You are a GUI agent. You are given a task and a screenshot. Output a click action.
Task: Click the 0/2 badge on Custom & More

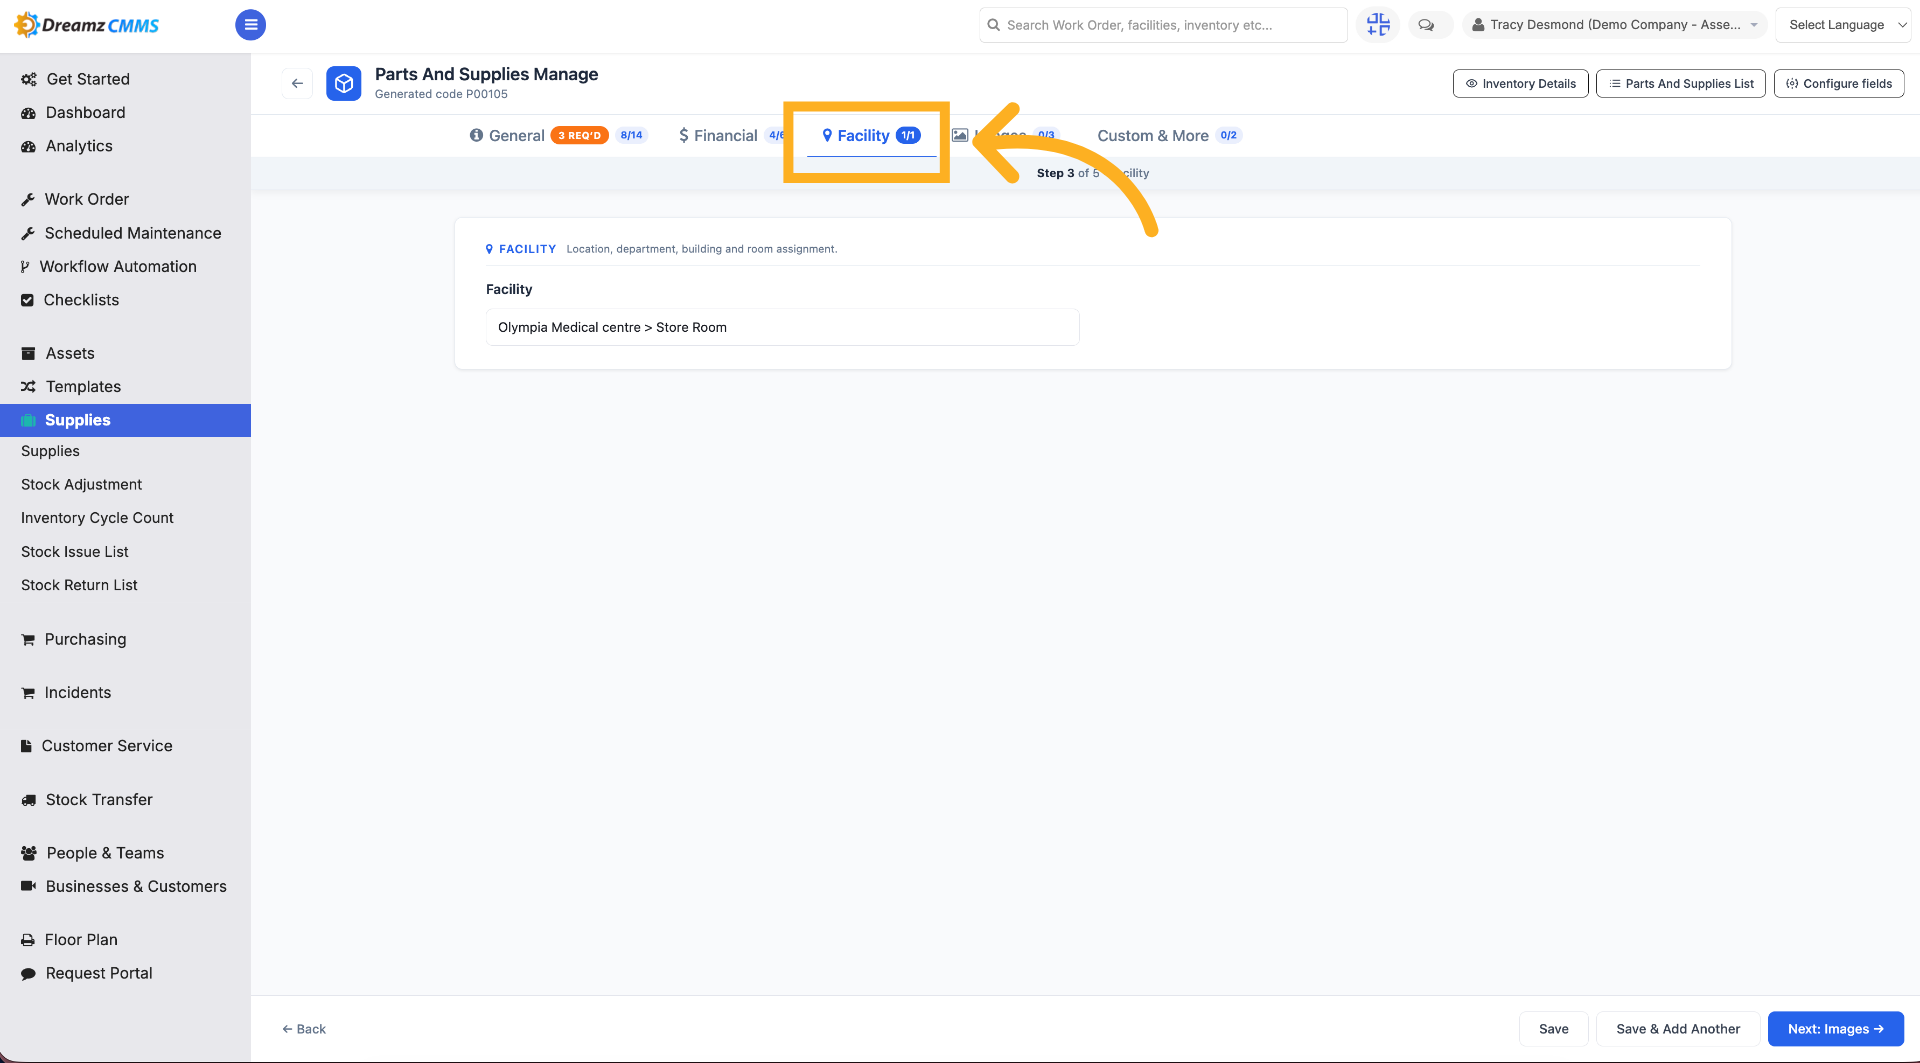coord(1228,136)
